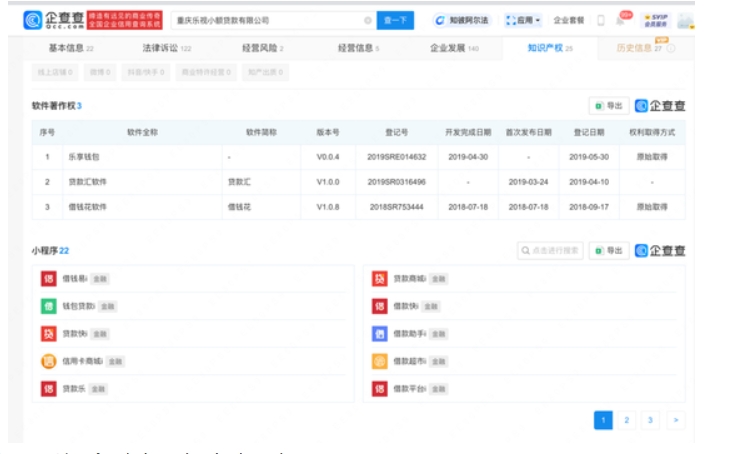This screenshot has width=742, height=454.
Task: Open the 贷款商城 mini program icon
Action: click(x=379, y=278)
